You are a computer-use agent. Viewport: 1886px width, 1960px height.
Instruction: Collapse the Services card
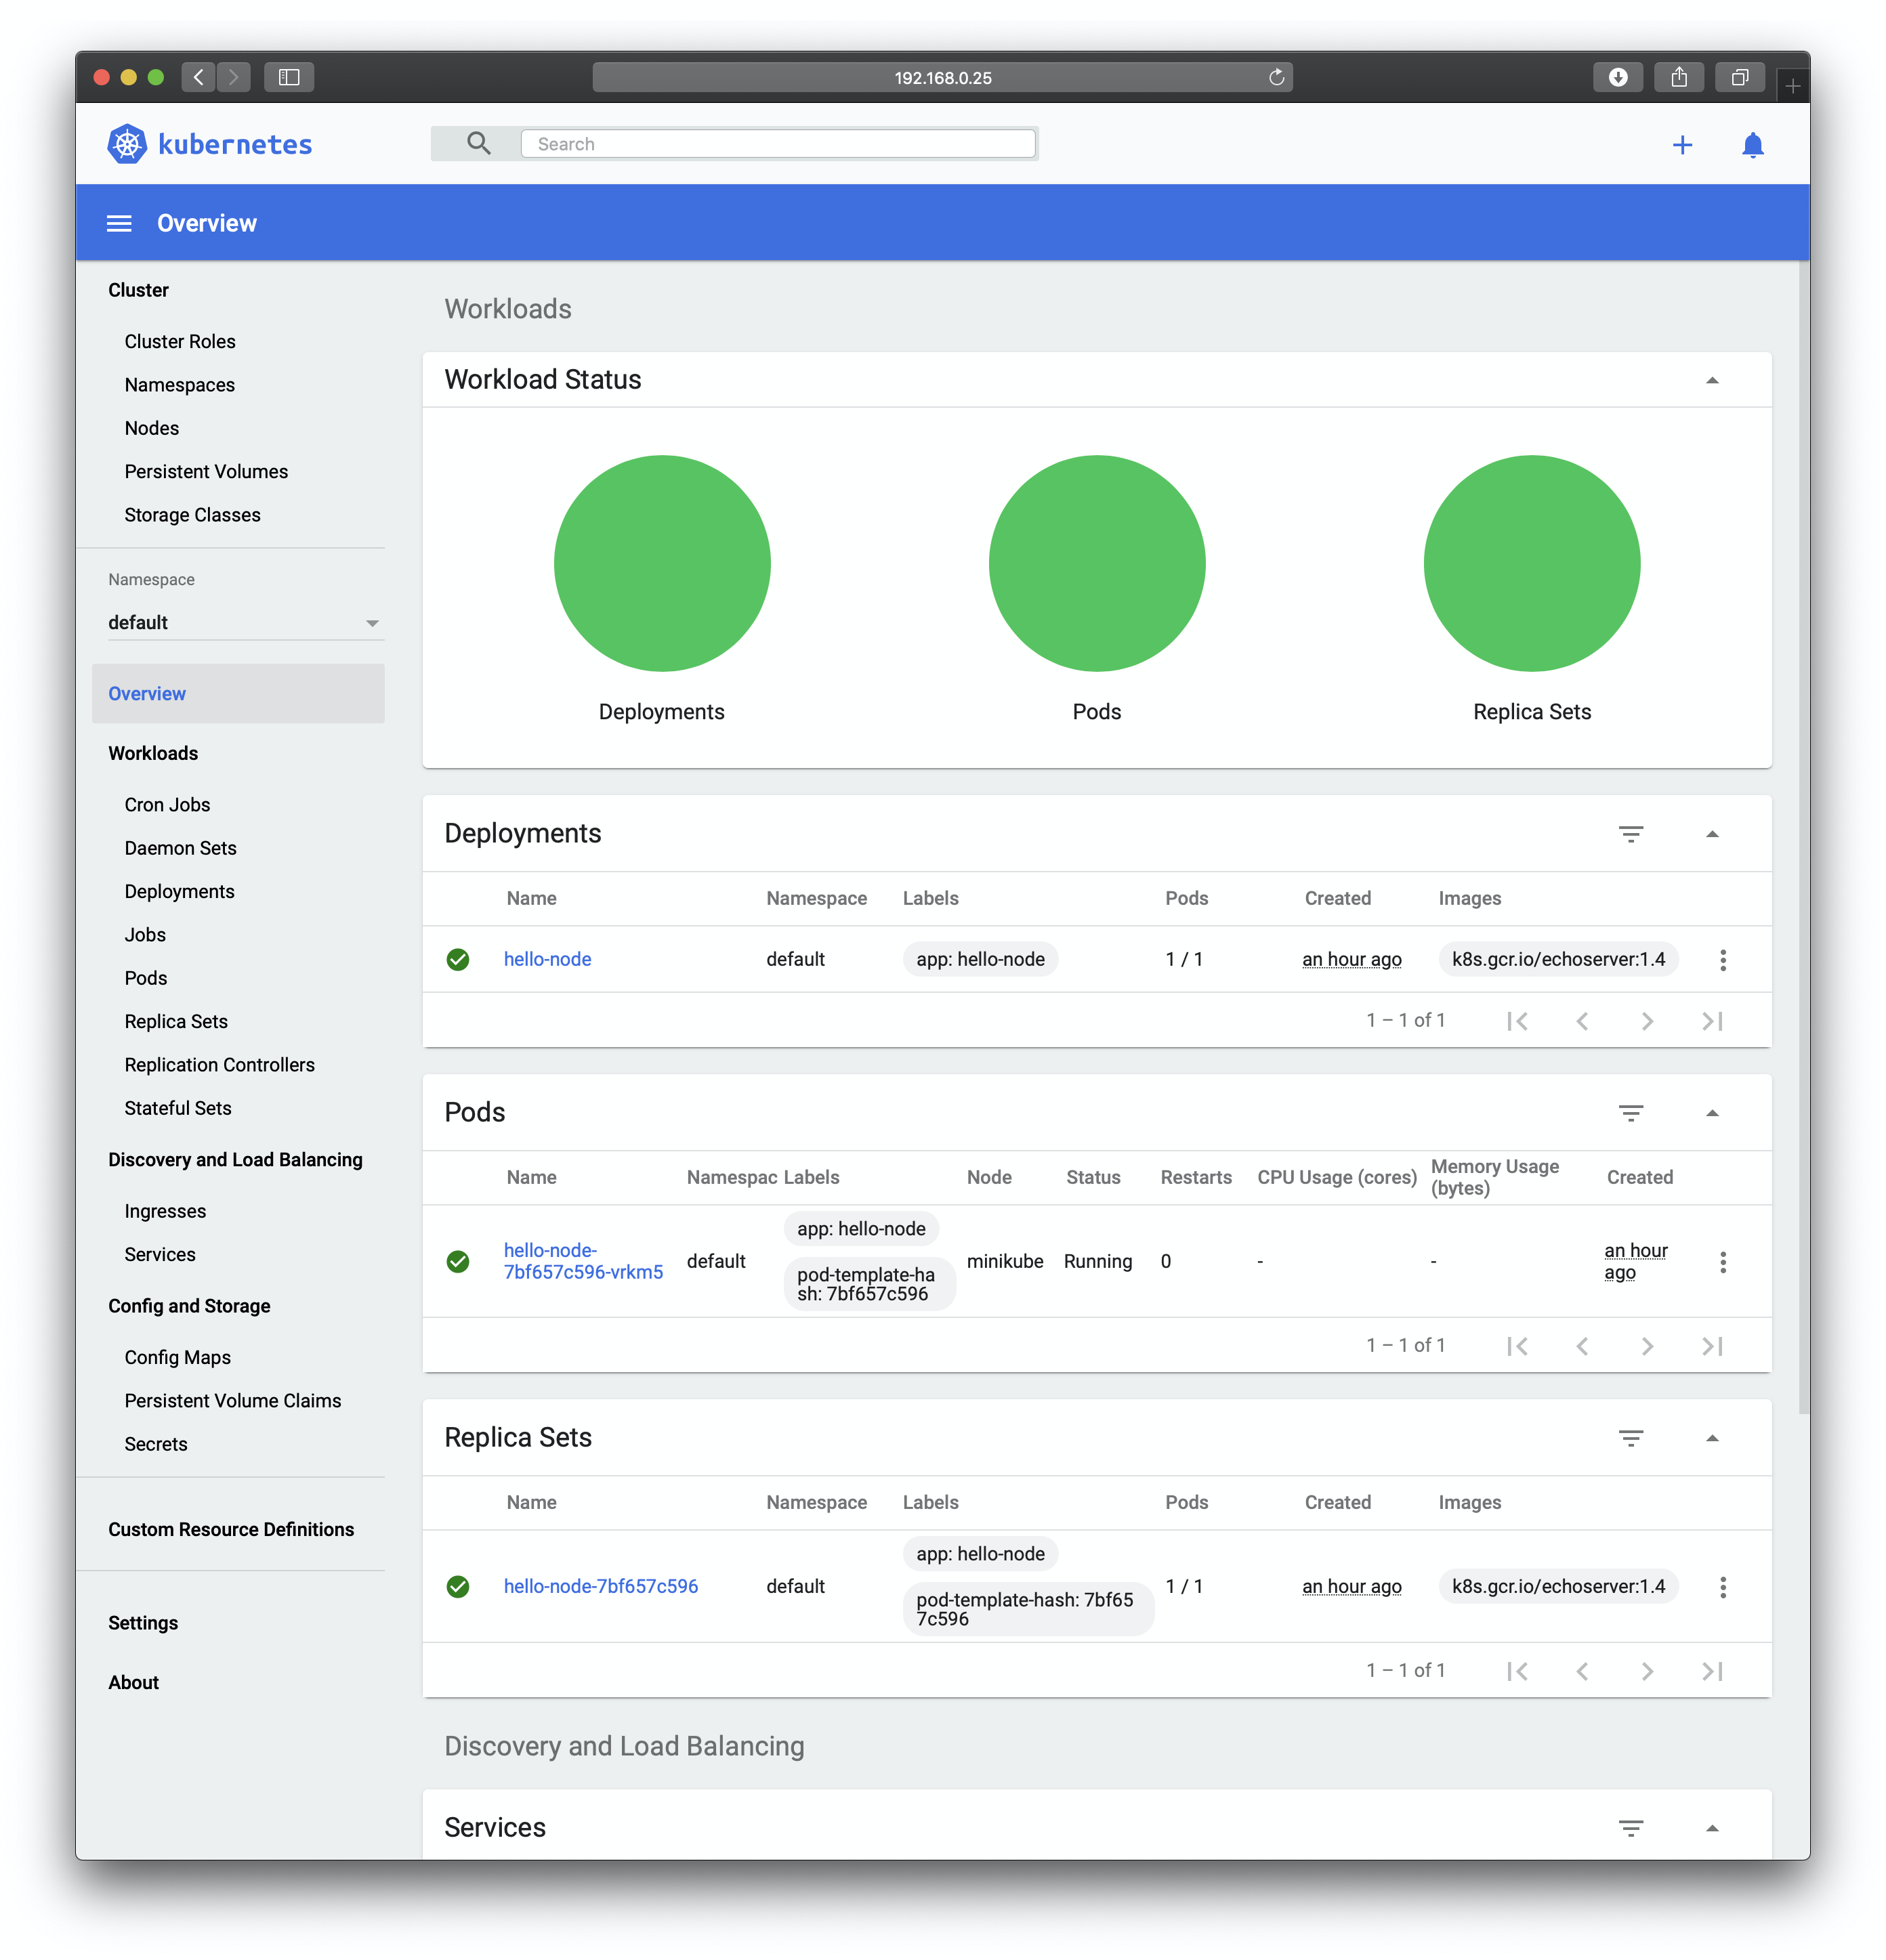[x=1711, y=1828]
